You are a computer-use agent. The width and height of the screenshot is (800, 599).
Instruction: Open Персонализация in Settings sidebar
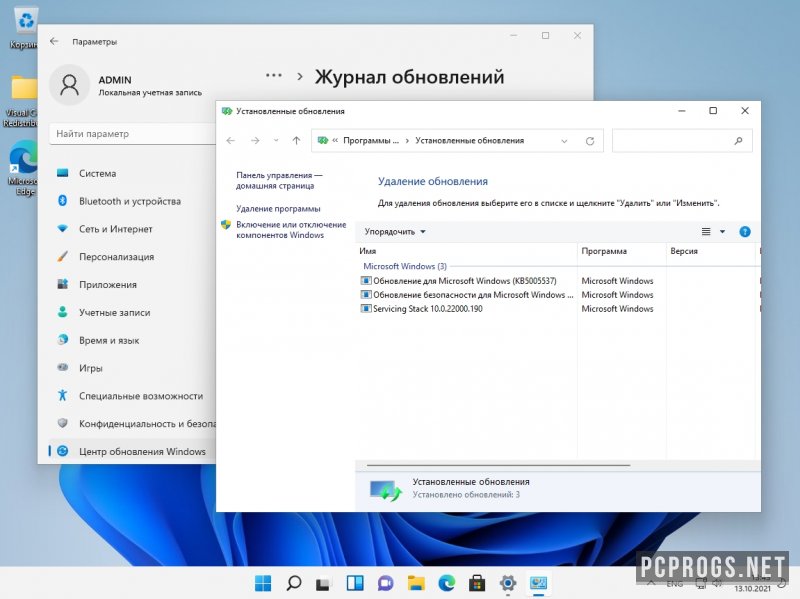pyautogui.click(x=132, y=257)
